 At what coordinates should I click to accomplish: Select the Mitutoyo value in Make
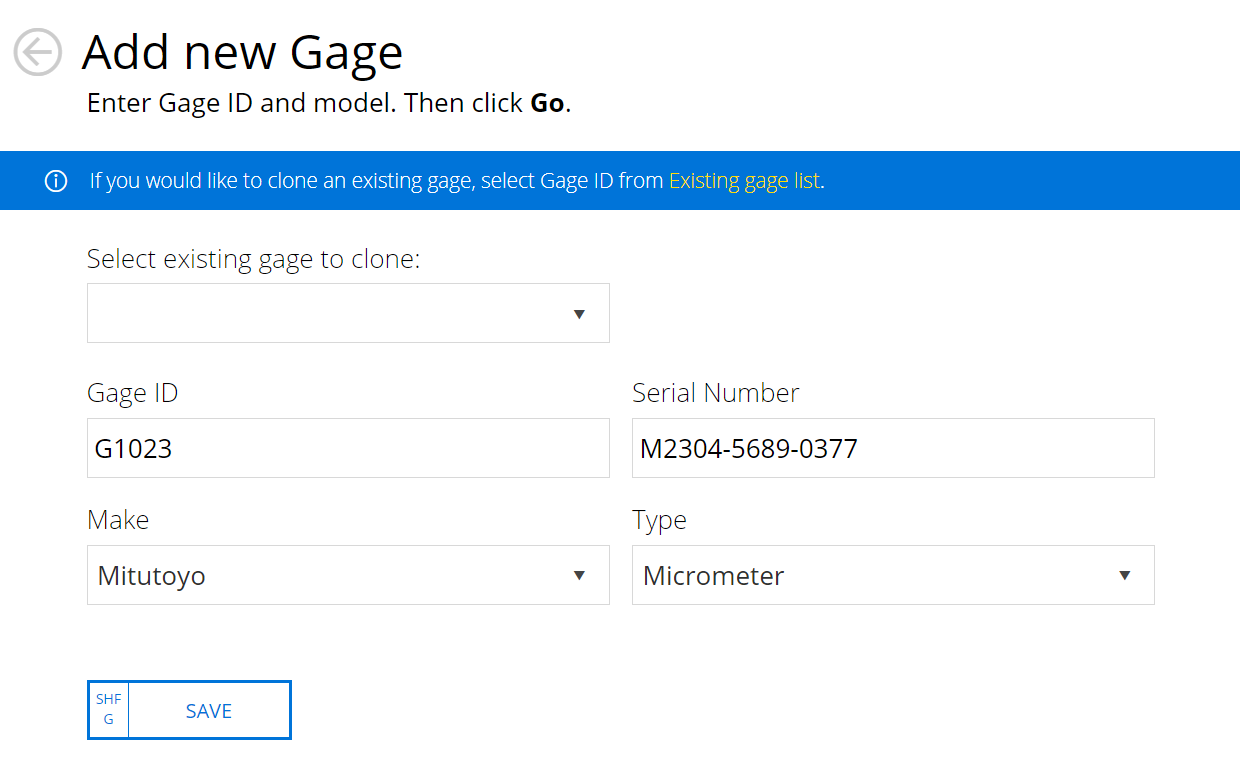(x=152, y=576)
